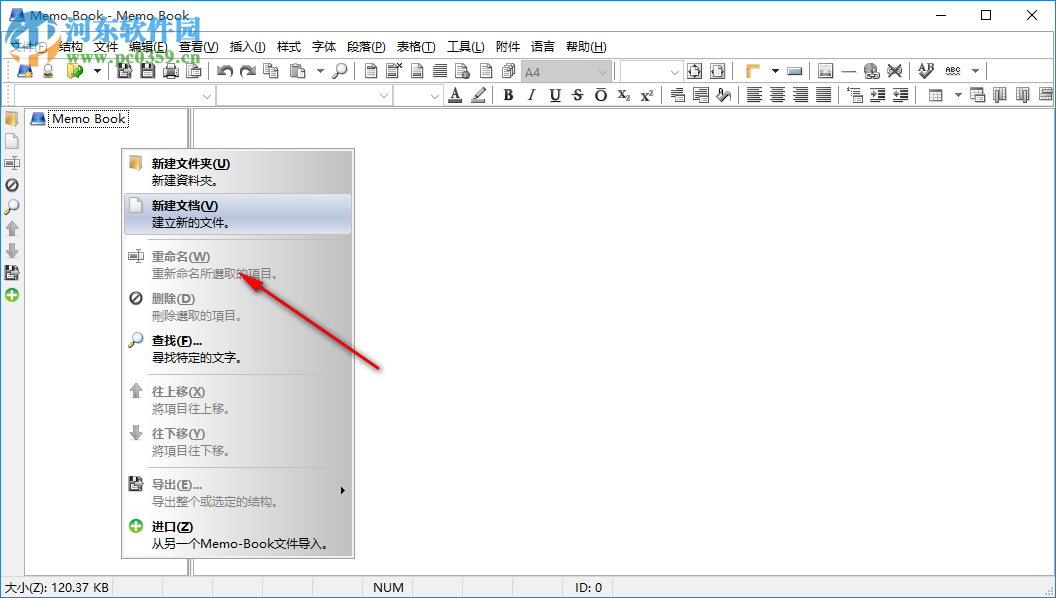
Task: Toggle Bold formatting
Action: pyautogui.click(x=508, y=95)
